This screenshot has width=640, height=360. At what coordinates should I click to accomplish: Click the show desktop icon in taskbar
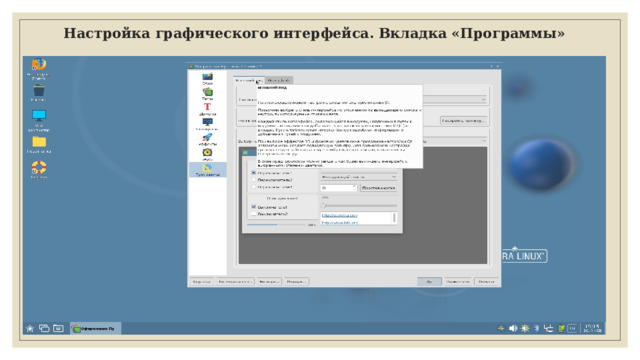(58, 328)
